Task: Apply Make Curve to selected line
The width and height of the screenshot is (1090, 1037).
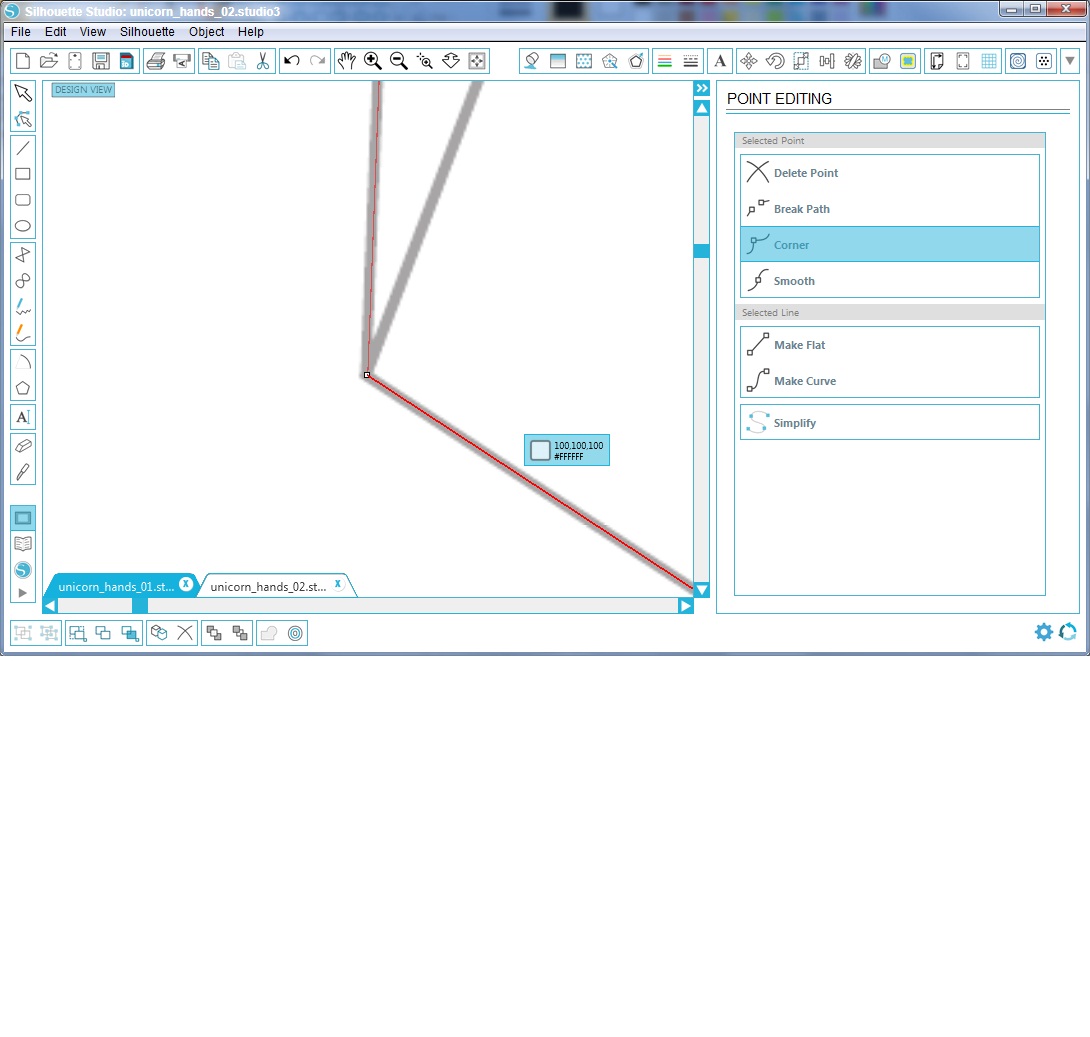Action: pyautogui.click(x=890, y=381)
